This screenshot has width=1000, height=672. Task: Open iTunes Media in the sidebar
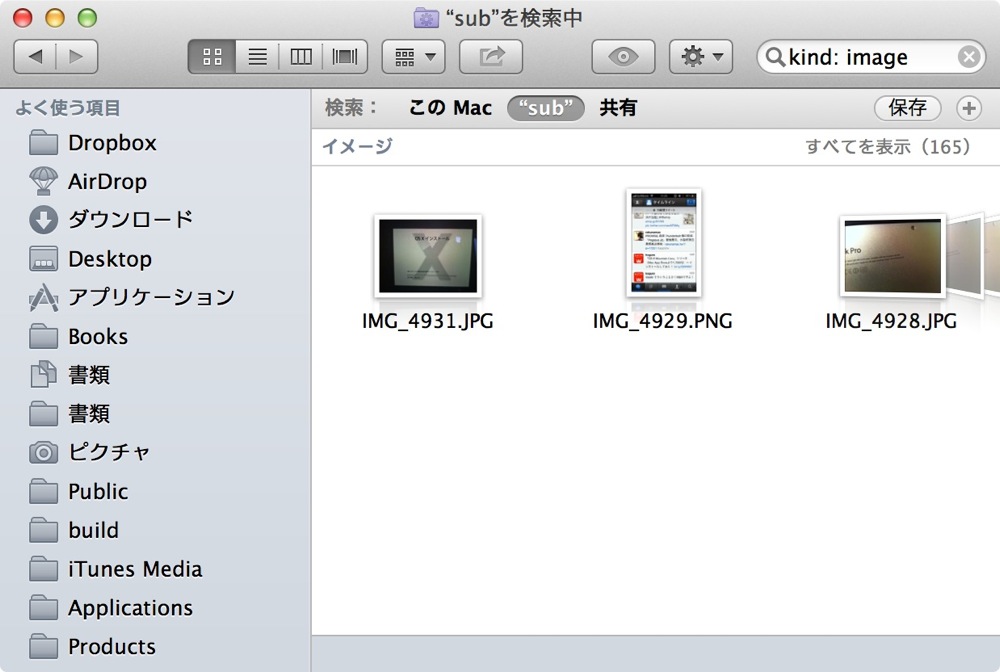(x=156, y=569)
